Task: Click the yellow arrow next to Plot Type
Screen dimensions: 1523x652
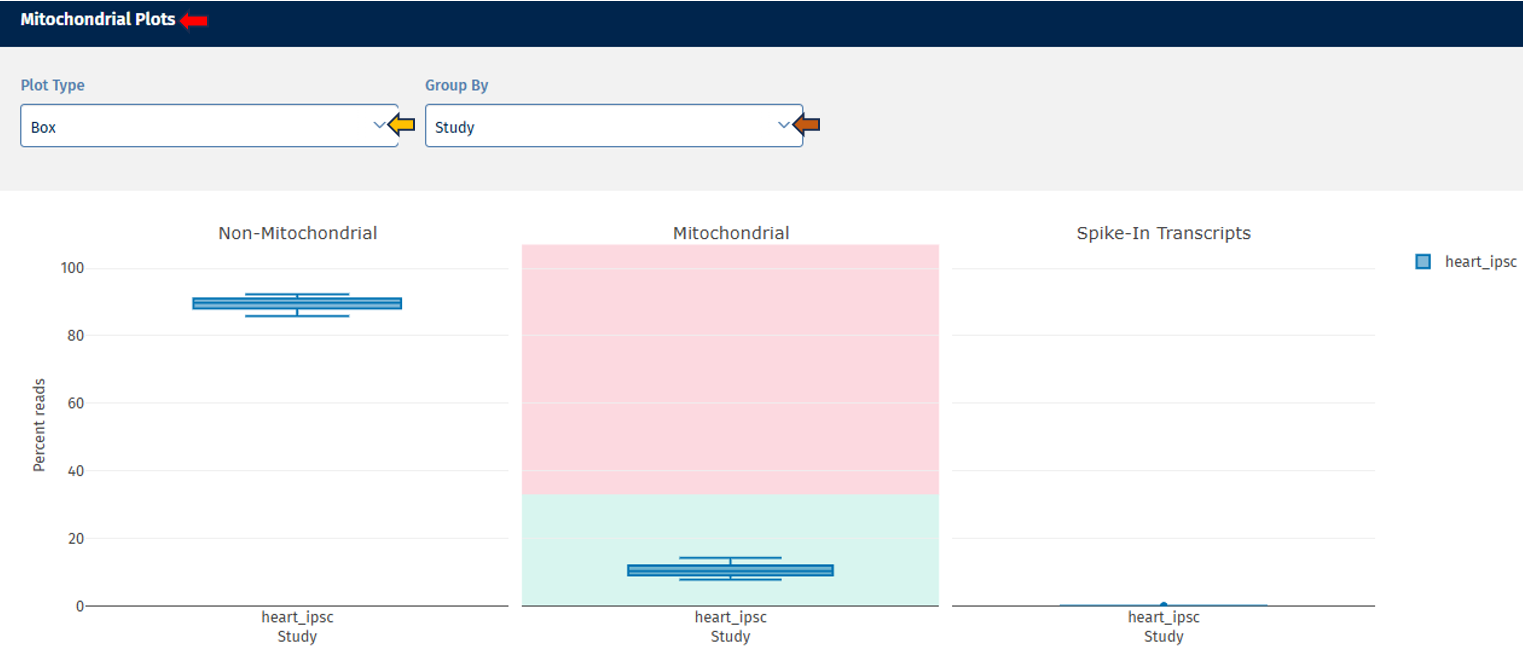Action: click(402, 125)
